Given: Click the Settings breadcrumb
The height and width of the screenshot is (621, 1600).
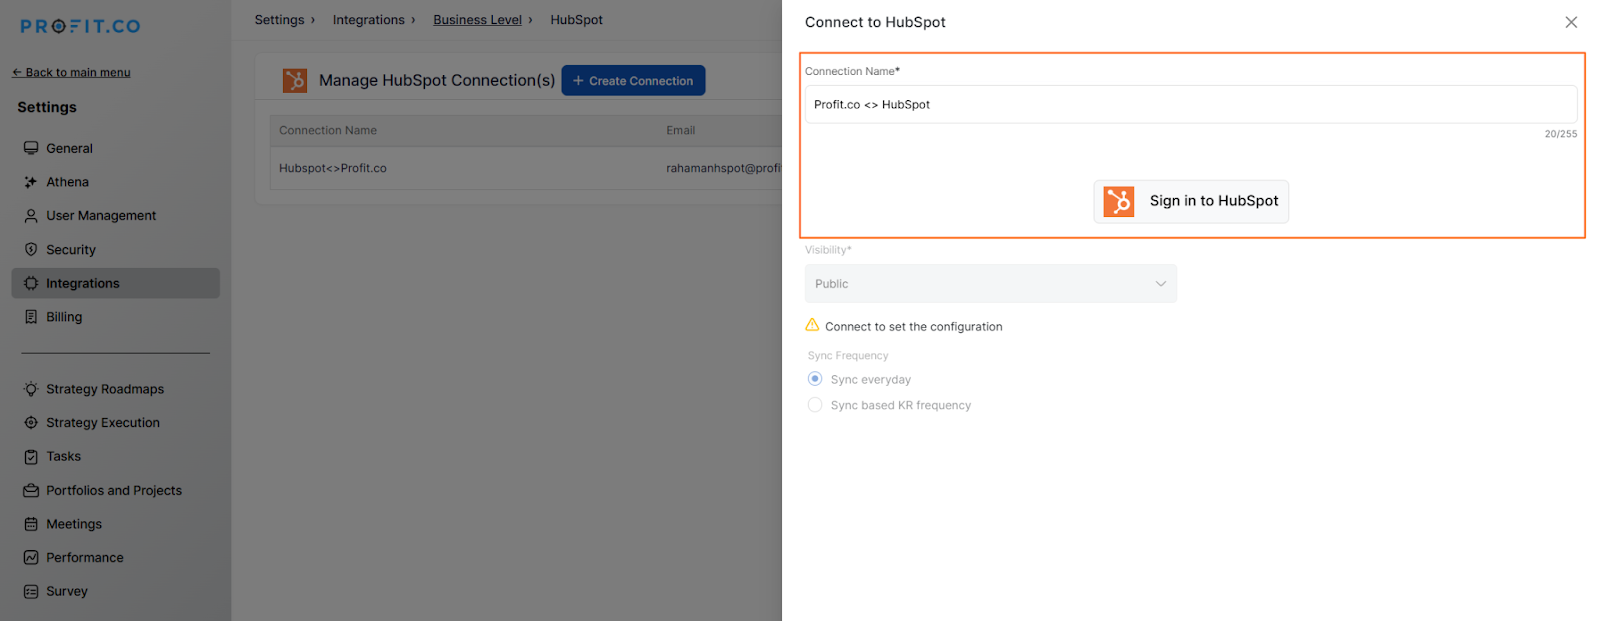Looking at the screenshot, I should point(279,20).
